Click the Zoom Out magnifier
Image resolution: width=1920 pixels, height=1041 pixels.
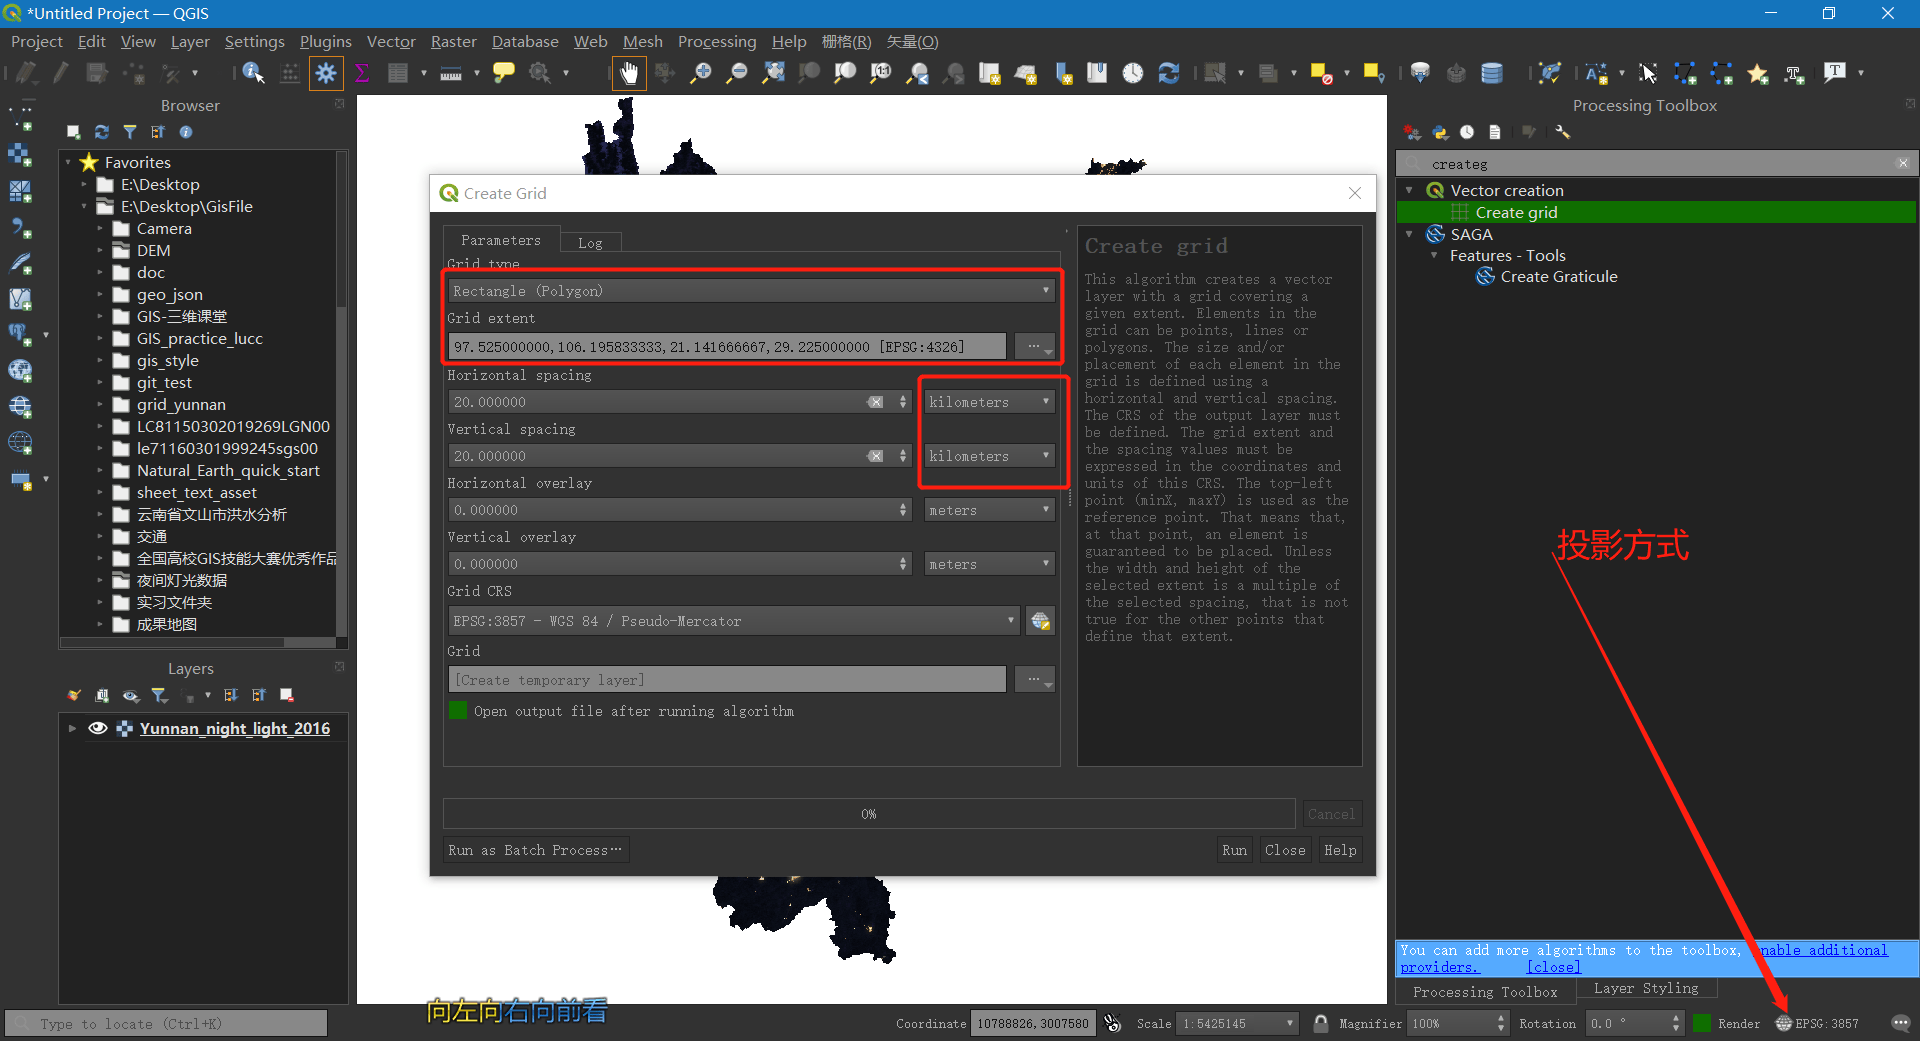(x=737, y=73)
